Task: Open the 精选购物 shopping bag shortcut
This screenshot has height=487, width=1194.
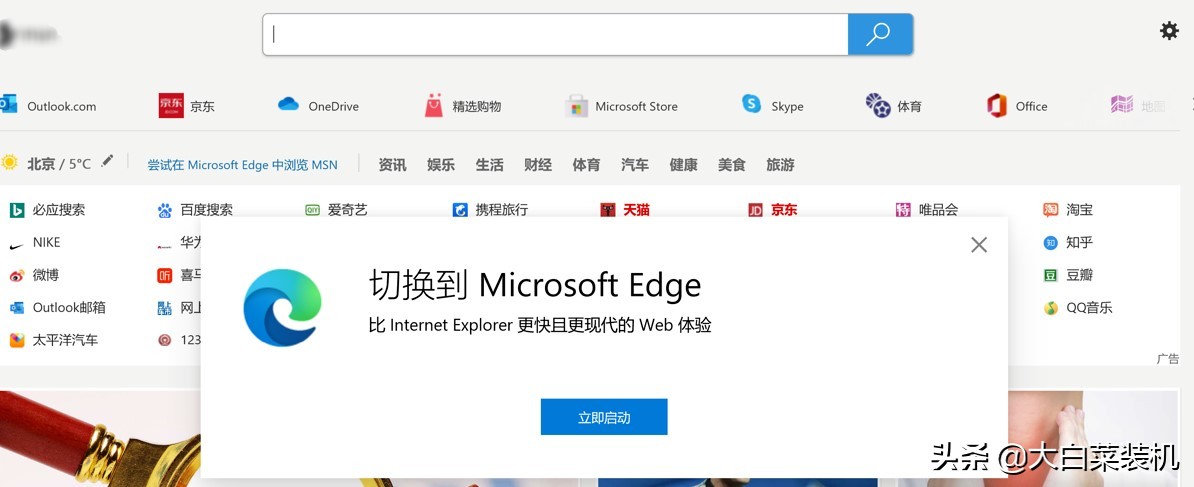Action: tap(433, 106)
